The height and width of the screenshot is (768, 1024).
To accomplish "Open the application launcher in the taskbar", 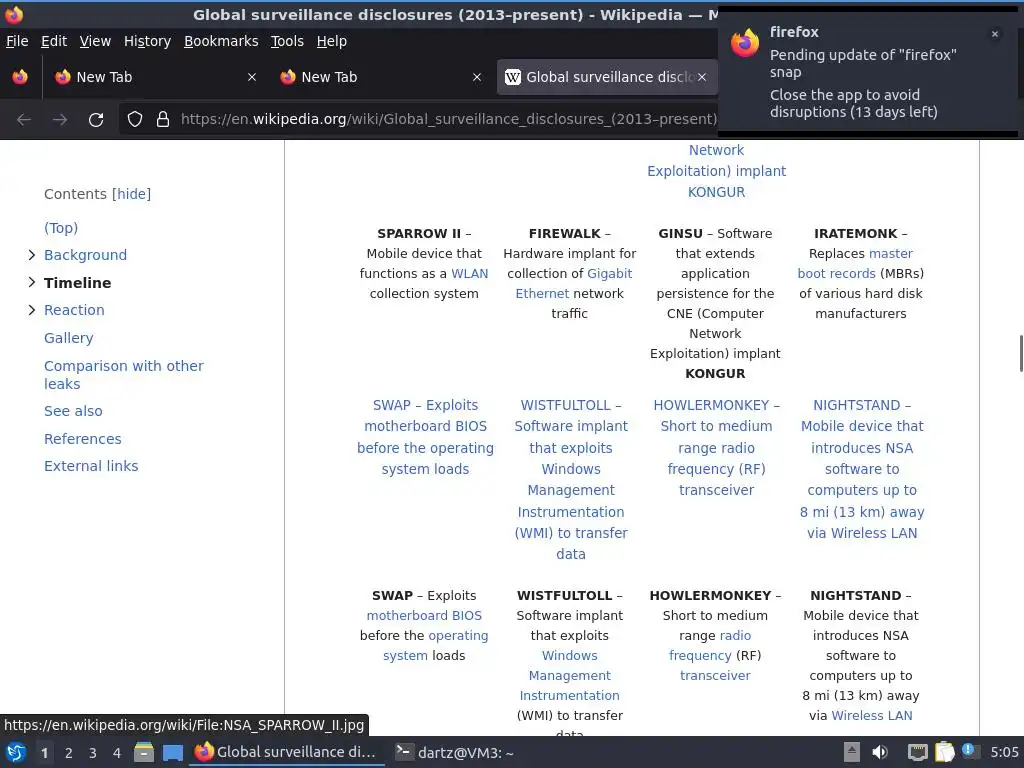I will [x=16, y=752].
